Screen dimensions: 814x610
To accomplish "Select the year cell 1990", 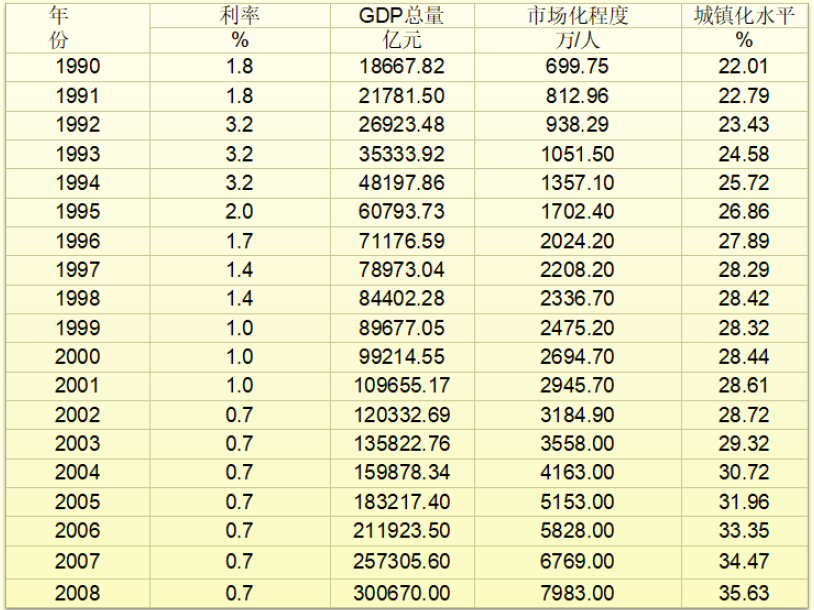I will click(x=78, y=66).
